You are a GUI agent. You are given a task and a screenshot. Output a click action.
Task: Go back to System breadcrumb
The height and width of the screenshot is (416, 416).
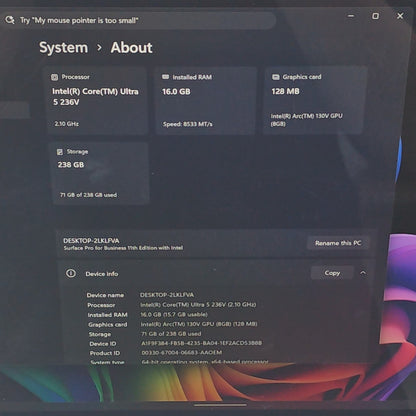pyautogui.click(x=63, y=47)
